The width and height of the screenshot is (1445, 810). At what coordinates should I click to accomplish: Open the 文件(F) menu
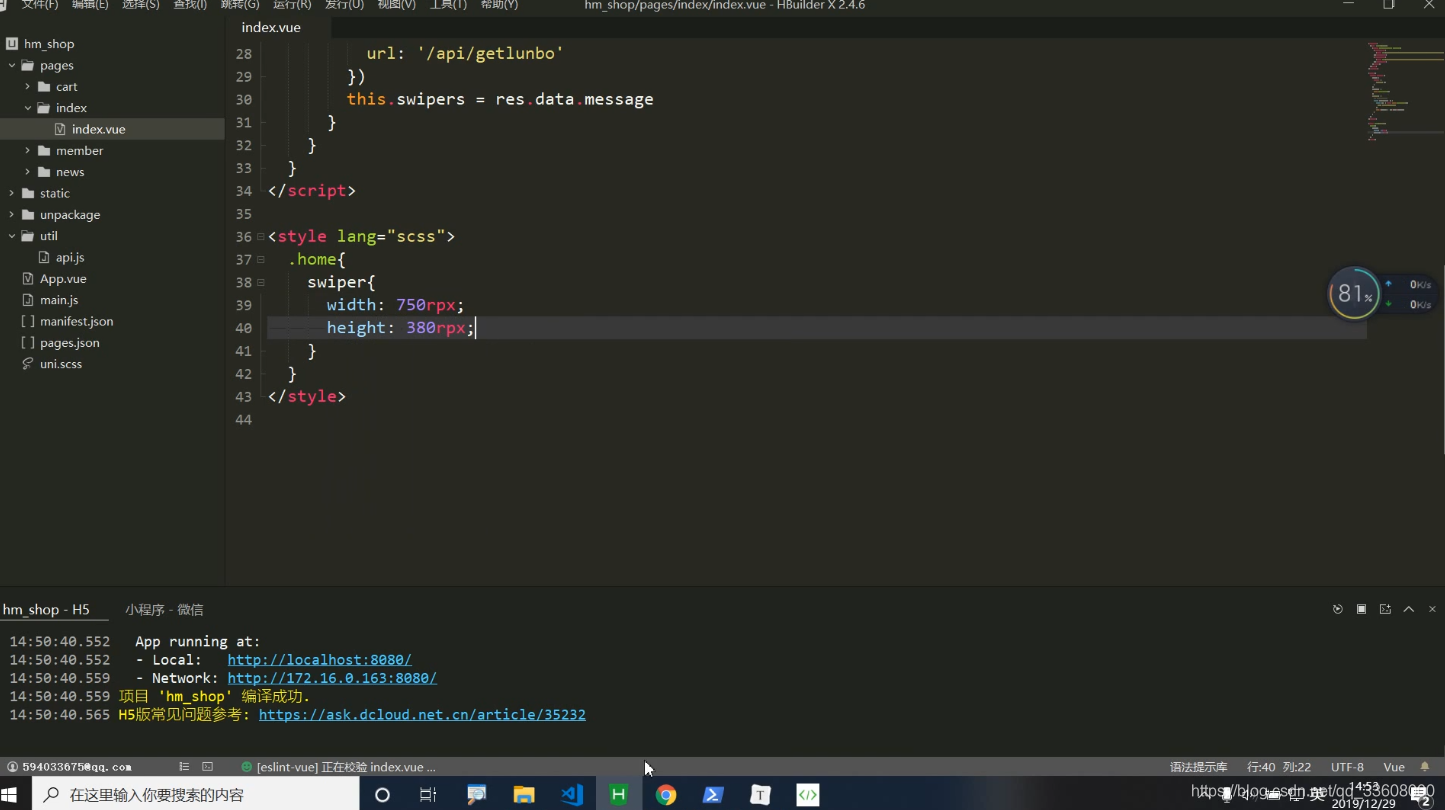(40, 5)
